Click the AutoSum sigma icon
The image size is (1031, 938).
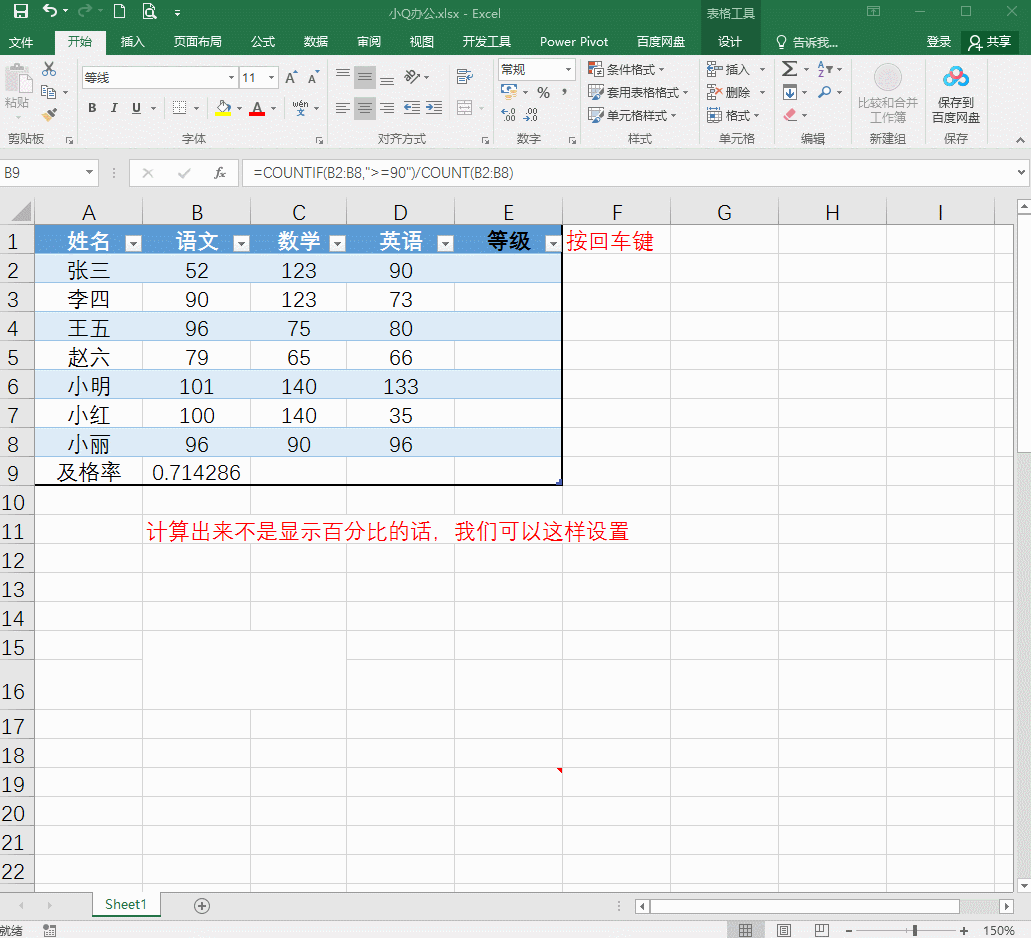[789, 69]
